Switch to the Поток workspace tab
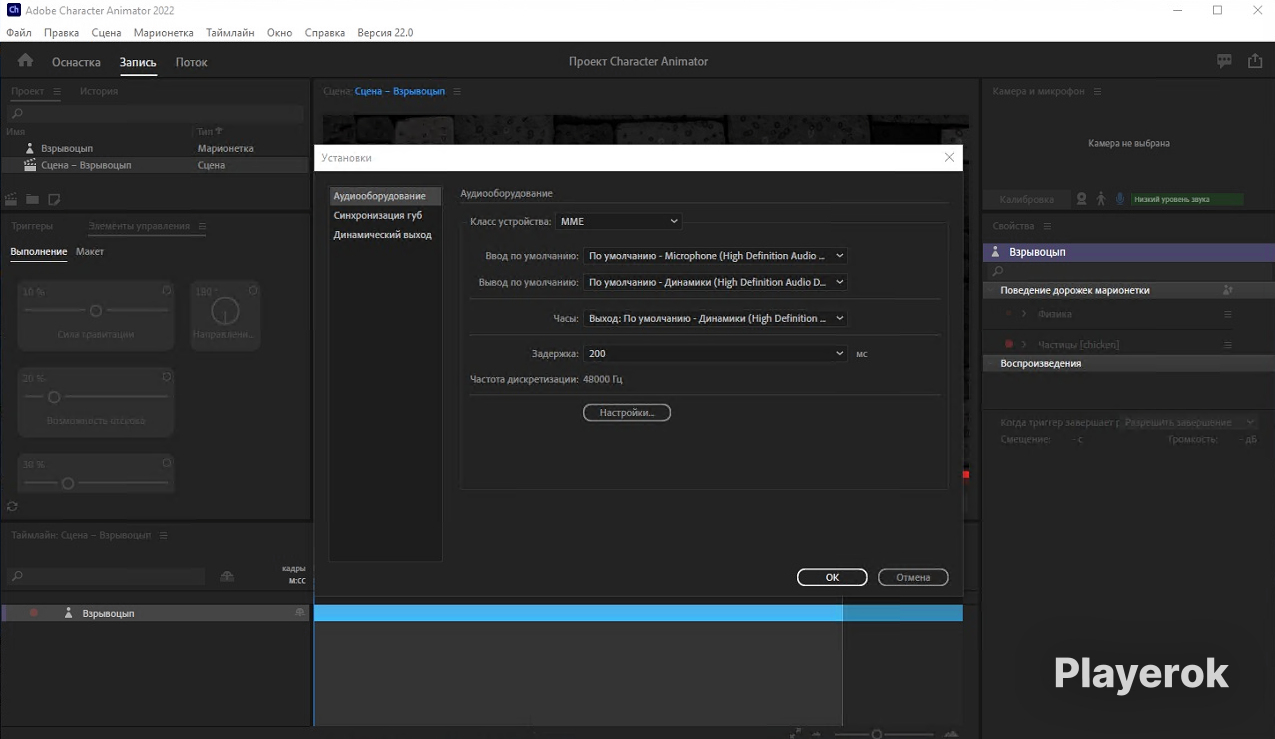Viewport: 1275px width, 739px height. (x=191, y=62)
